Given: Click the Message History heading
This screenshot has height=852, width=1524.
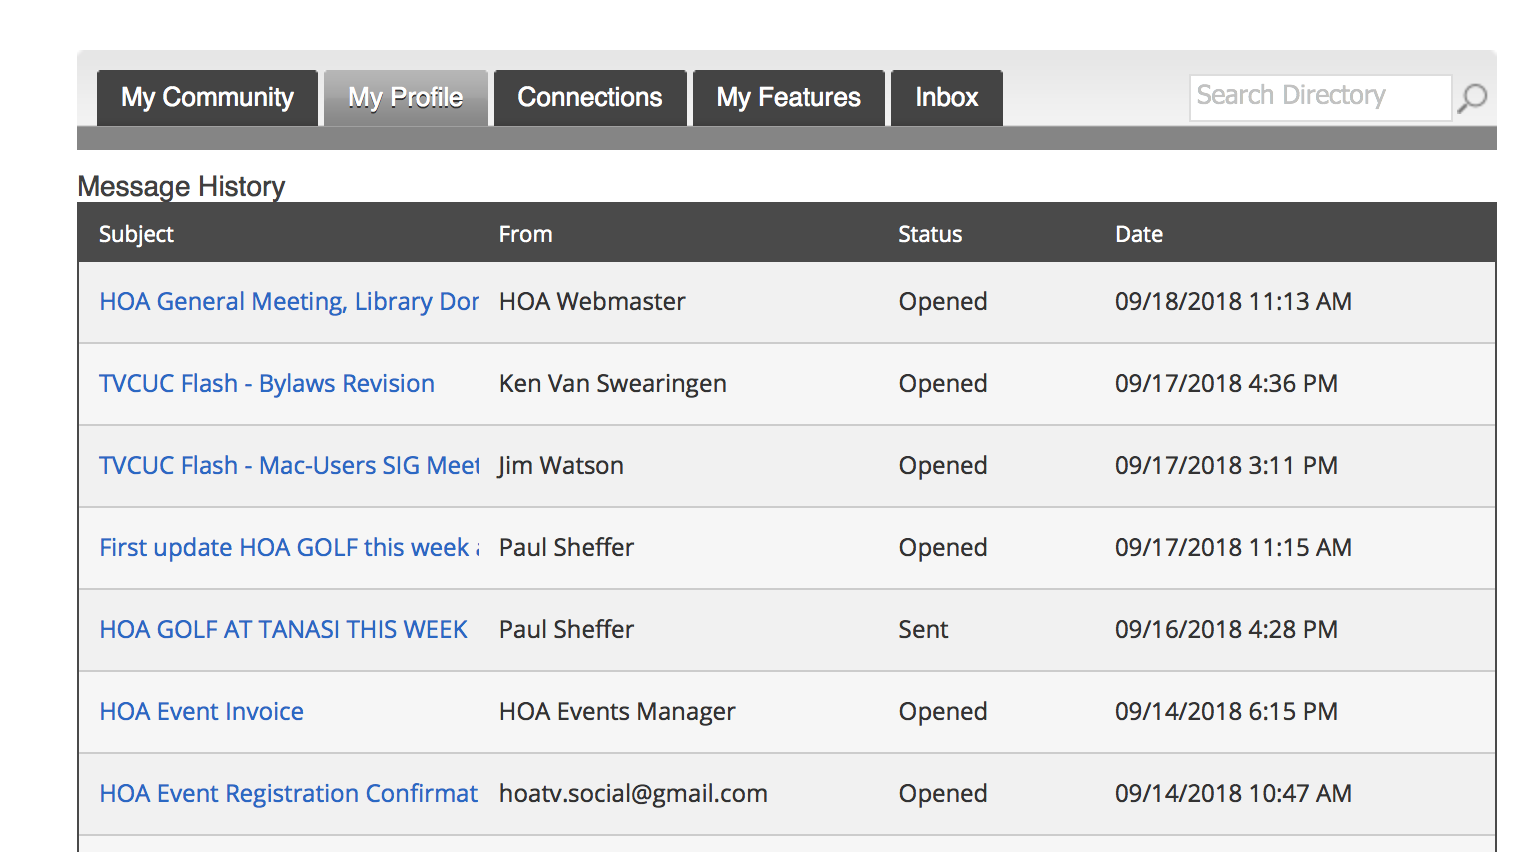Looking at the screenshot, I should pos(181,187).
